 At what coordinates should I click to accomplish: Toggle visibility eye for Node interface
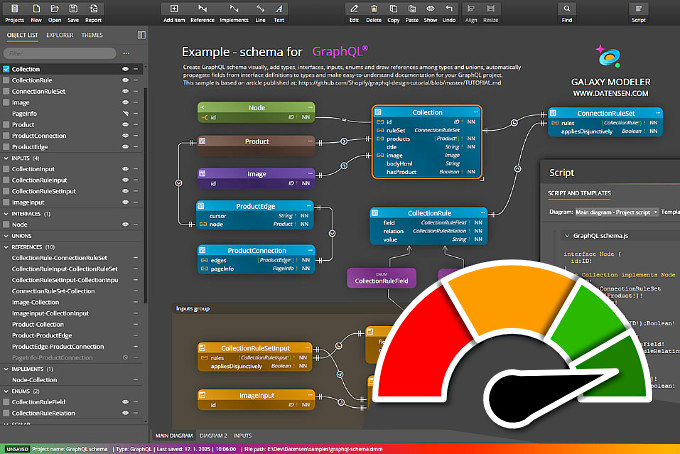(125, 224)
